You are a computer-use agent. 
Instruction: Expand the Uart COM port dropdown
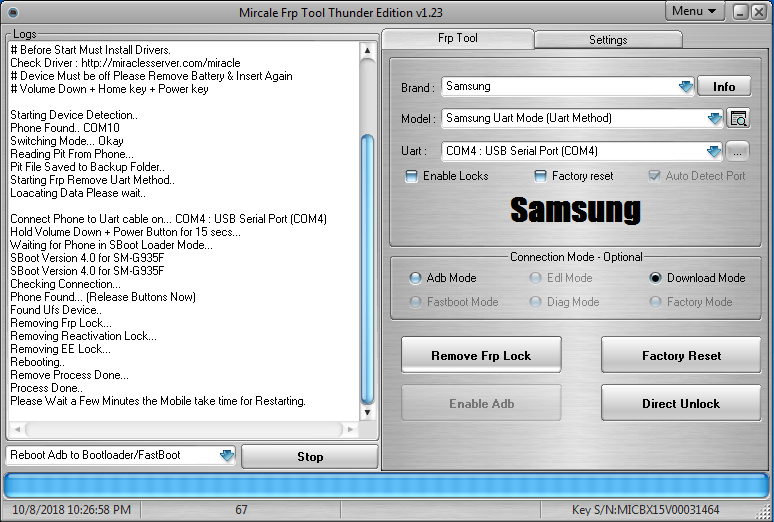click(714, 152)
